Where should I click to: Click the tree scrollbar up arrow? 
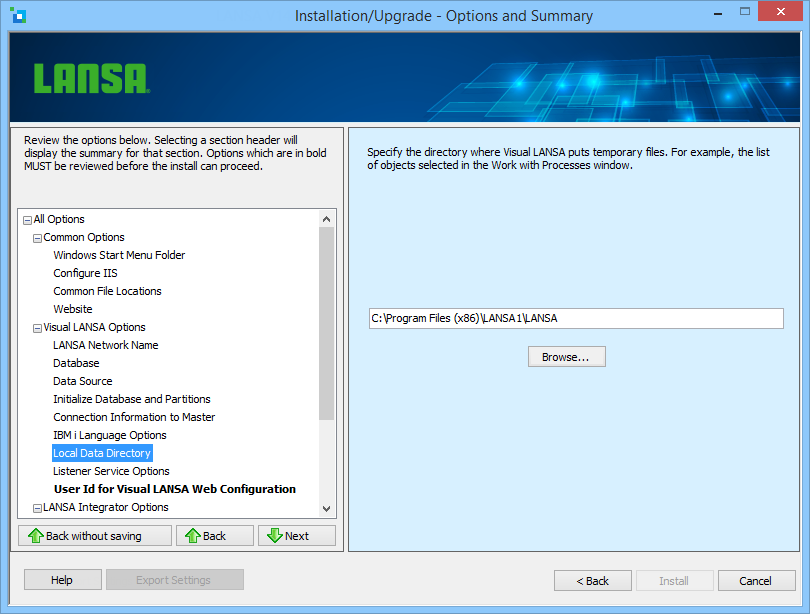point(326,219)
